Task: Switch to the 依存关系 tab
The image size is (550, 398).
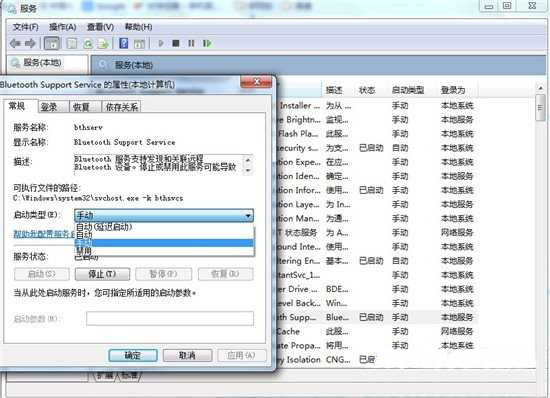Action: click(x=121, y=107)
